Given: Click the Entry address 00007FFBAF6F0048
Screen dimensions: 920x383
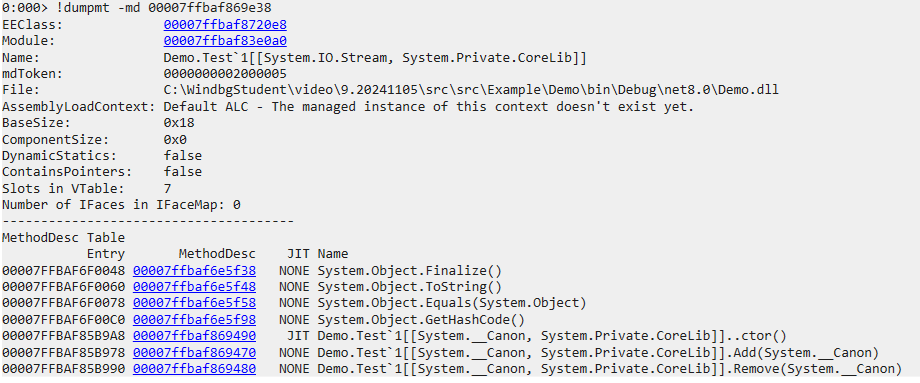Looking at the screenshot, I should pyautogui.click(x=63, y=271).
